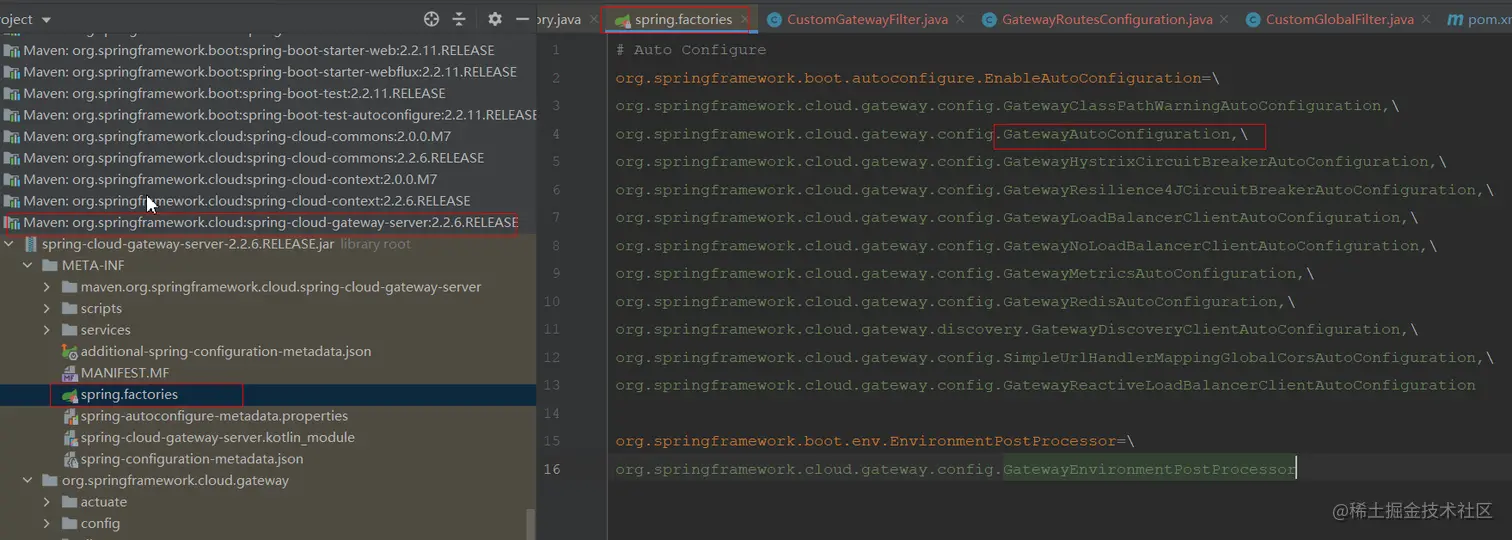Expand the services folder chevron

tap(47, 330)
